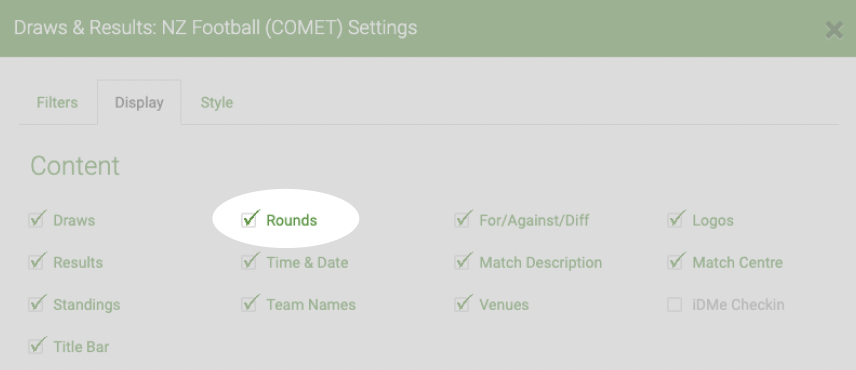The image size is (856, 370).
Task: Toggle the For/Against/Diff checkbox
Action: click(x=462, y=220)
